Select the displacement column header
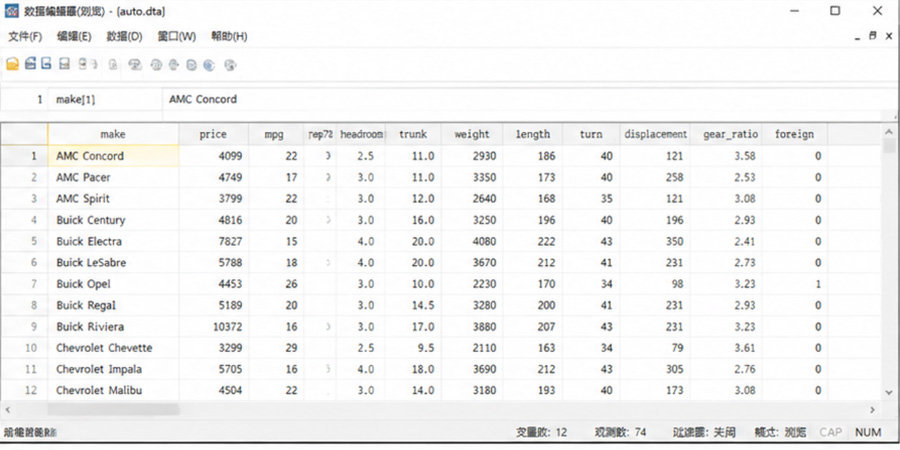This screenshot has width=900, height=450. 655,134
